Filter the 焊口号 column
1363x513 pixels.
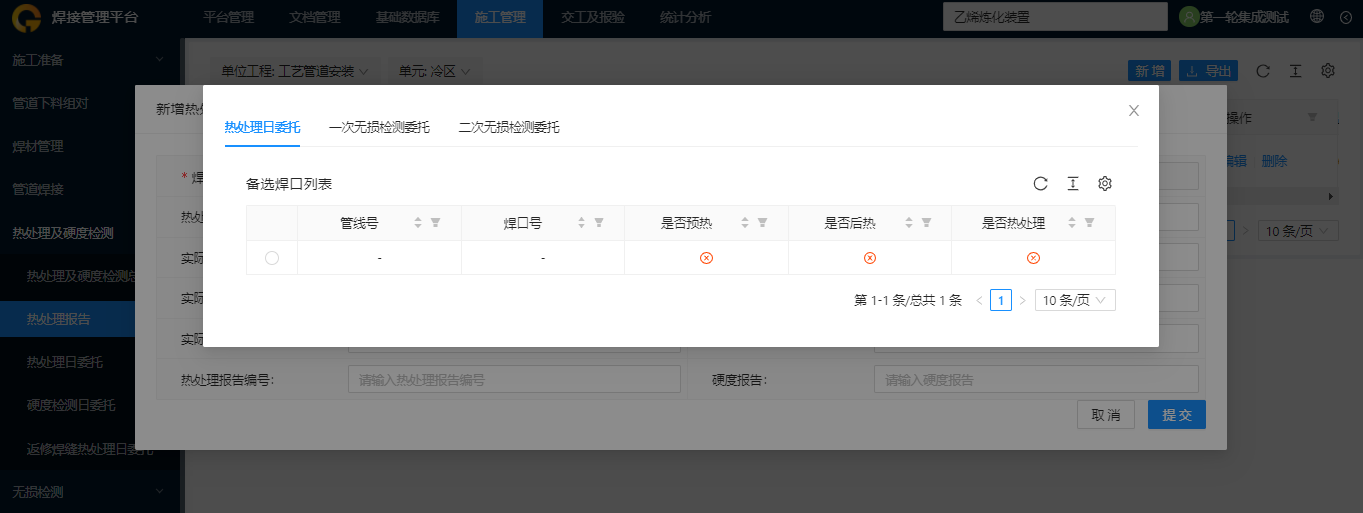(x=598, y=223)
